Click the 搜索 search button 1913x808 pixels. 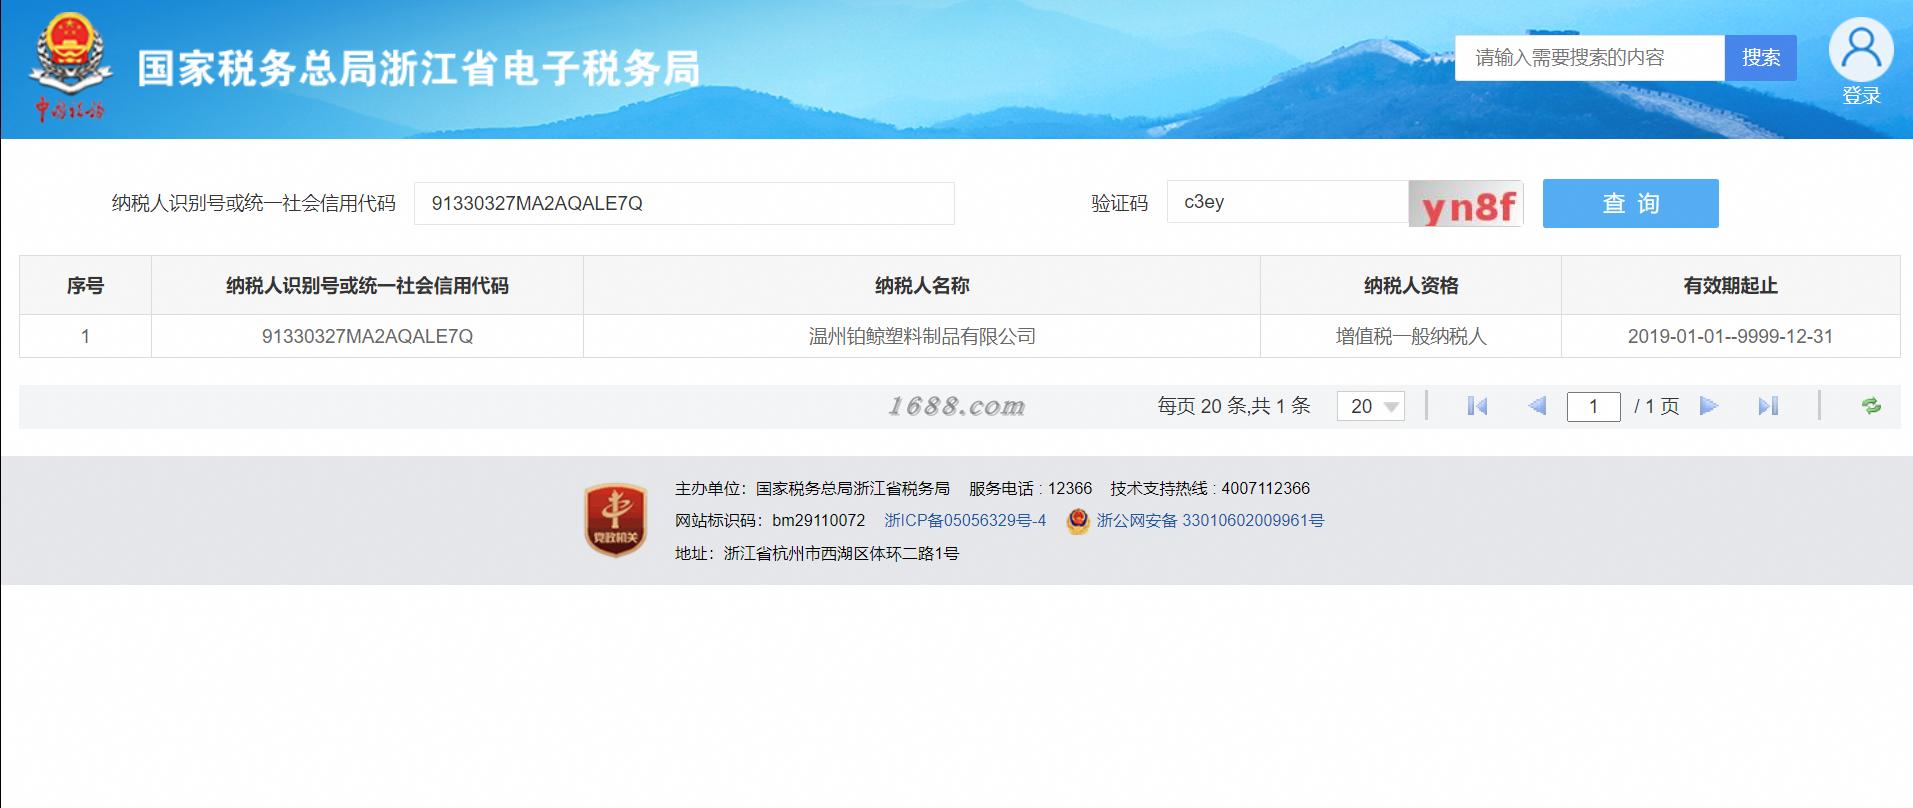coord(1760,58)
